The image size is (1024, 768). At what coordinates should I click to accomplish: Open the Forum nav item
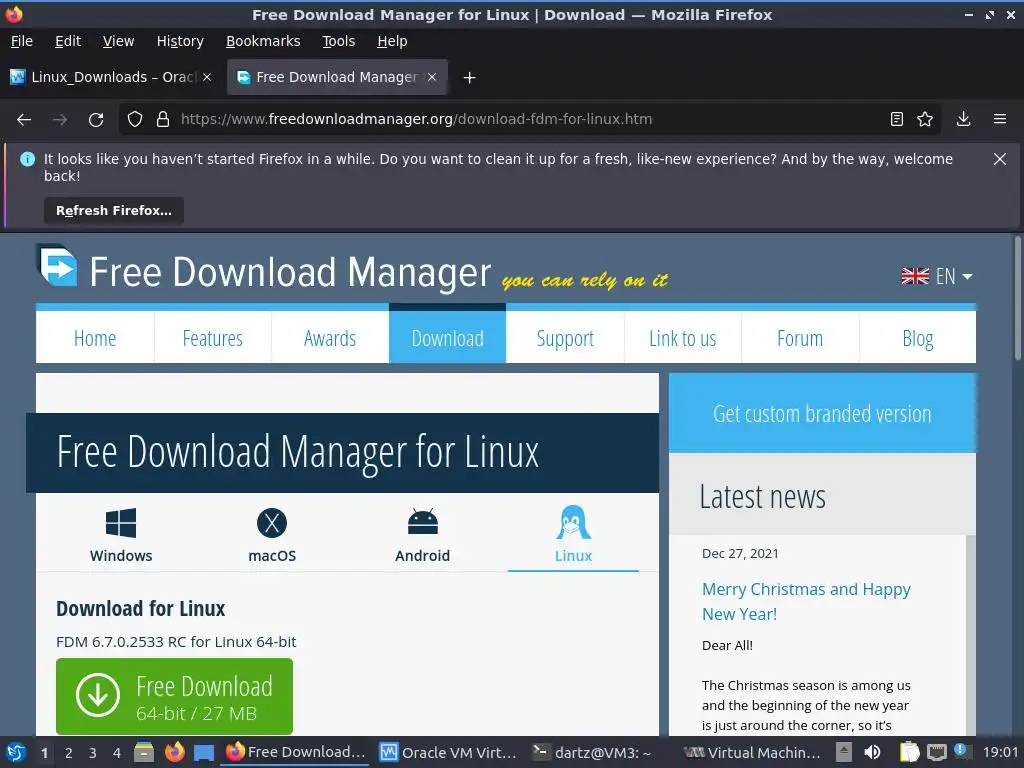(800, 338)
